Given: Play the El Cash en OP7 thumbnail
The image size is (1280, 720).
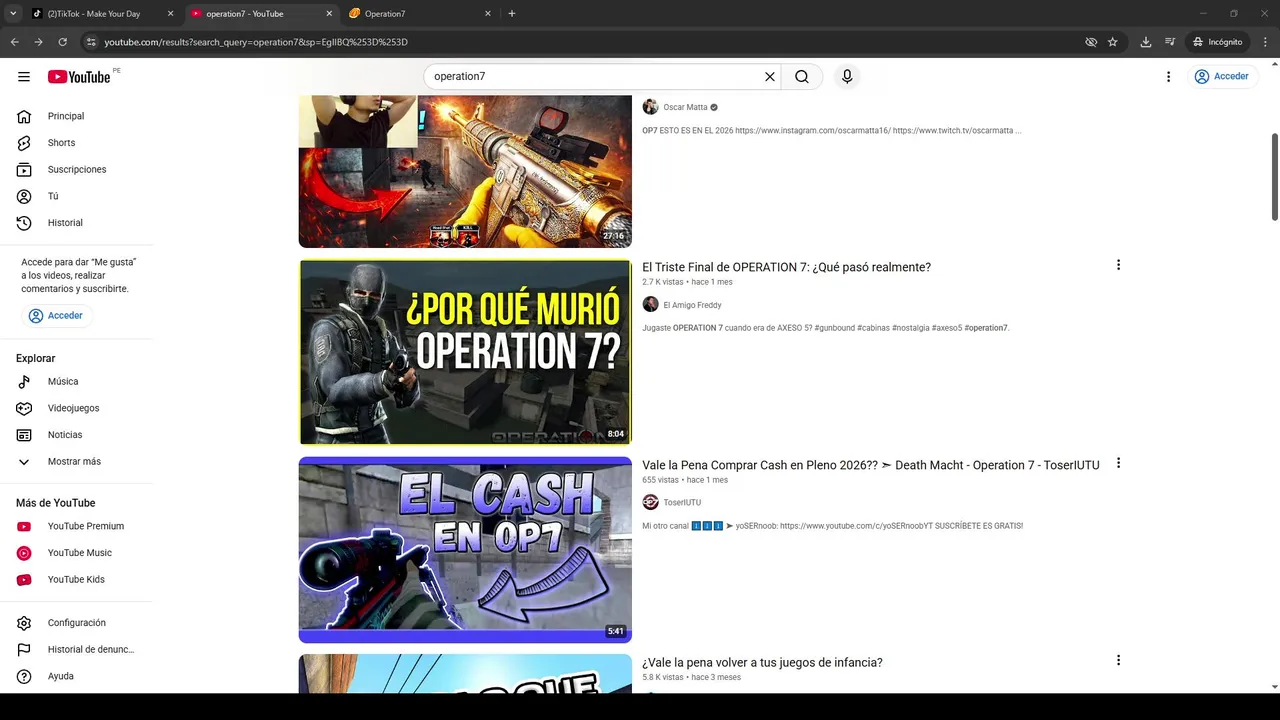Looking at the screenshot, I should [x=465, y=550].
